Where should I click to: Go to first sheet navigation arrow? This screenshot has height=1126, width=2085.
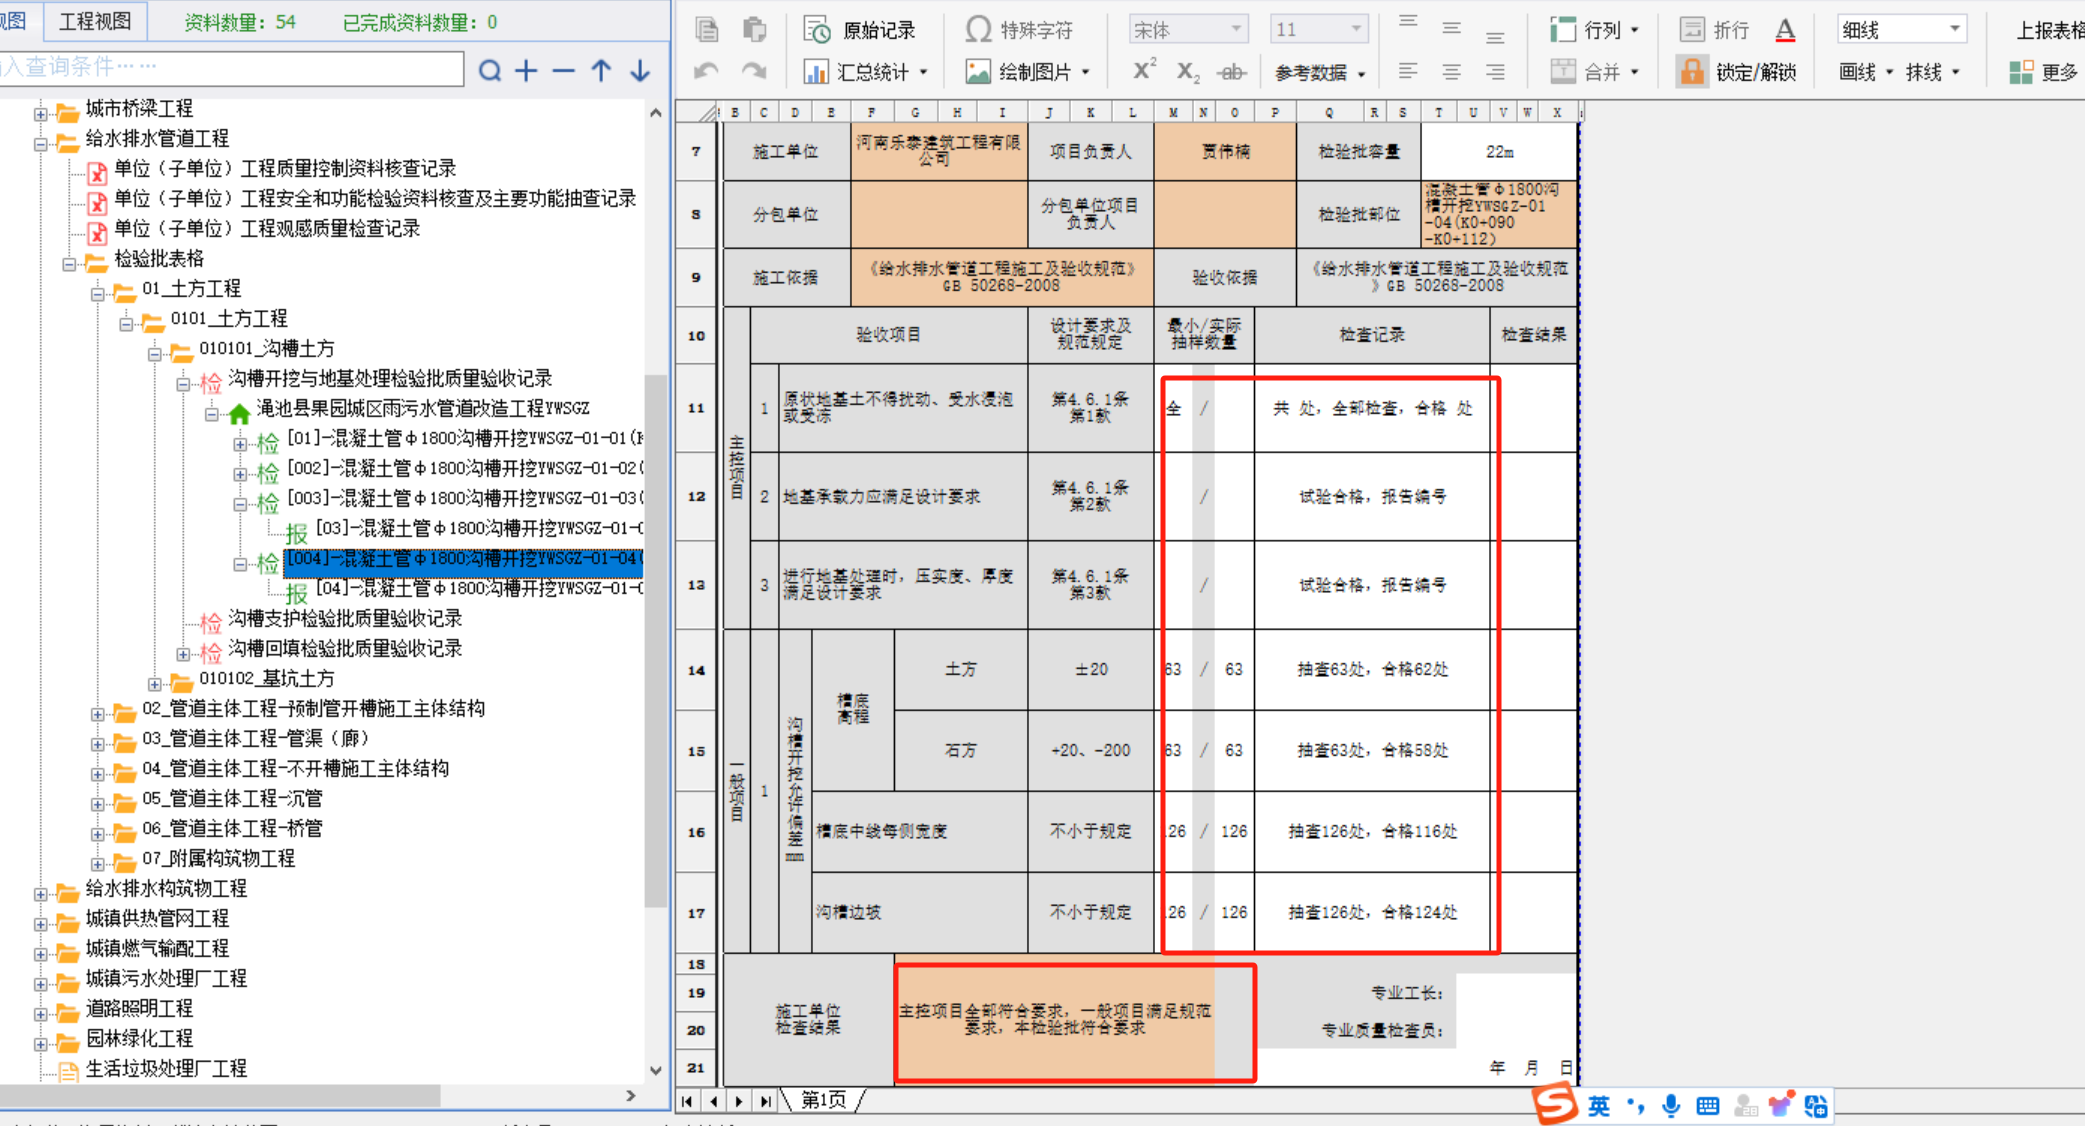tap(687, 1101)
